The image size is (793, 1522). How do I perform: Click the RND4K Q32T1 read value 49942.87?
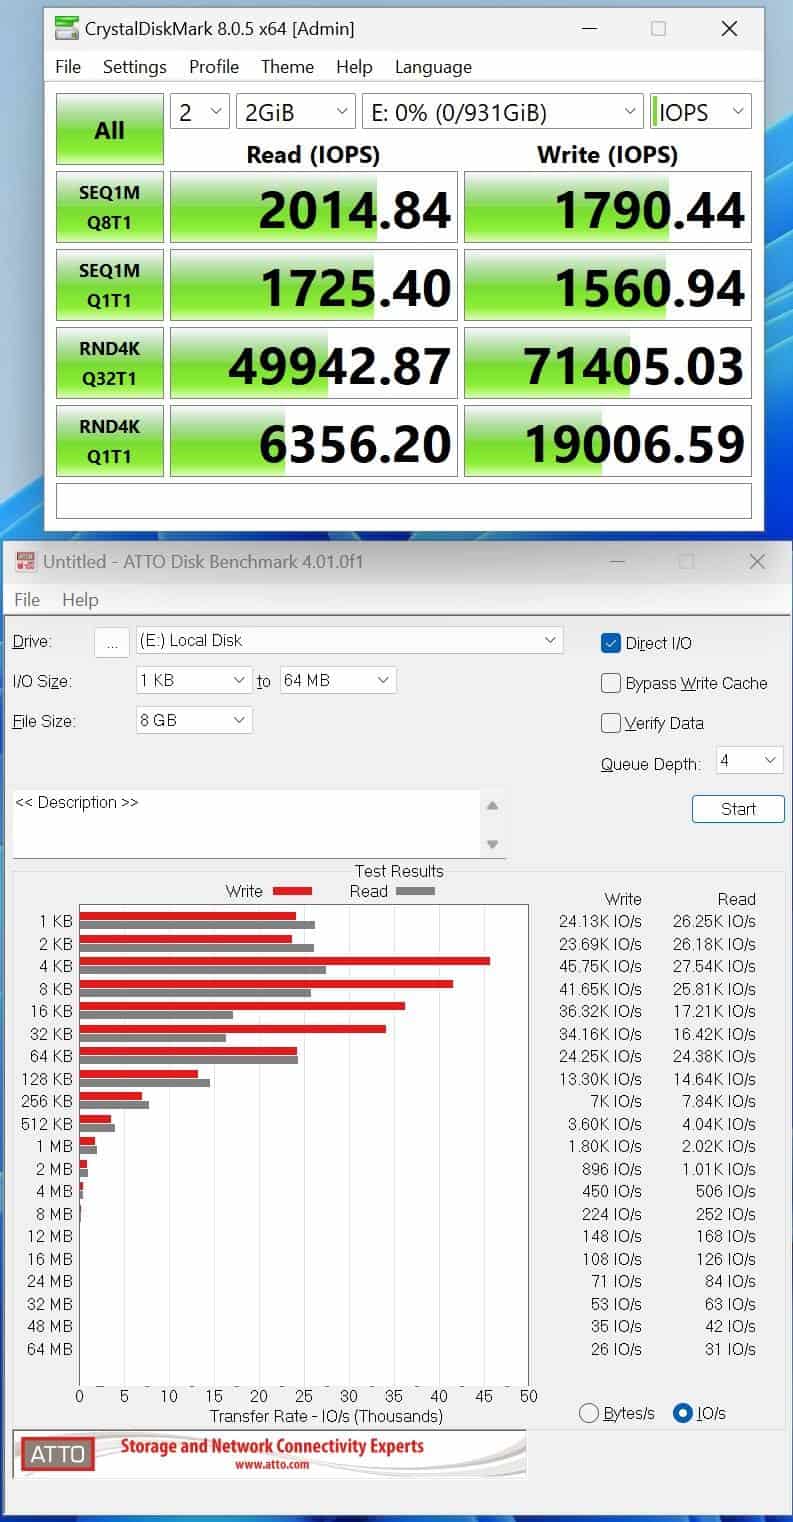click(x=314, y=363)
